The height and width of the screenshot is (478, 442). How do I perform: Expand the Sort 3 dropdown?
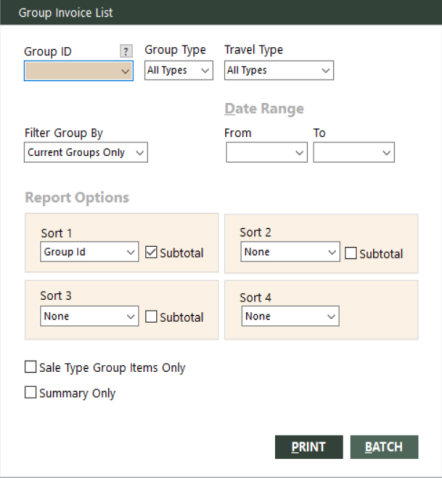90,316
